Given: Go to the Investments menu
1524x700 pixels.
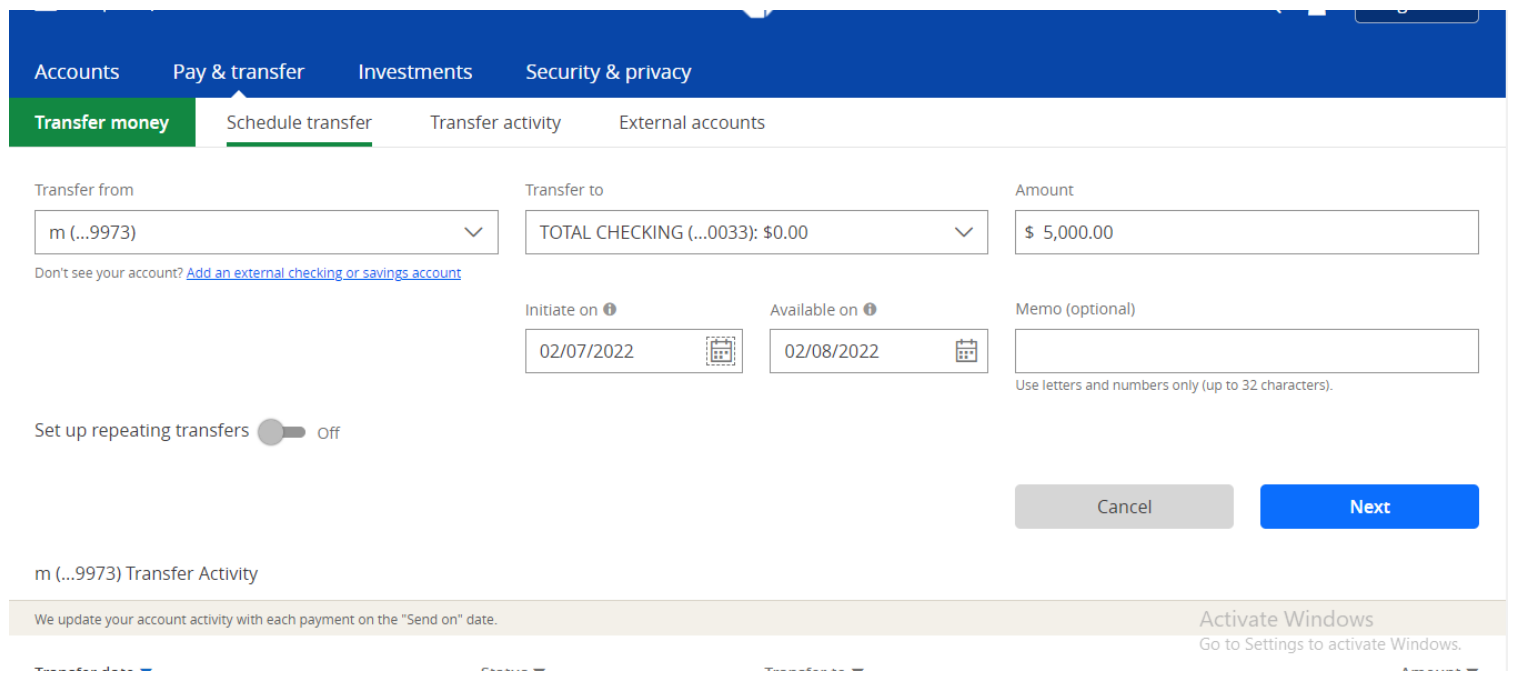Looking at the screenshot, I should coord(415,72).
